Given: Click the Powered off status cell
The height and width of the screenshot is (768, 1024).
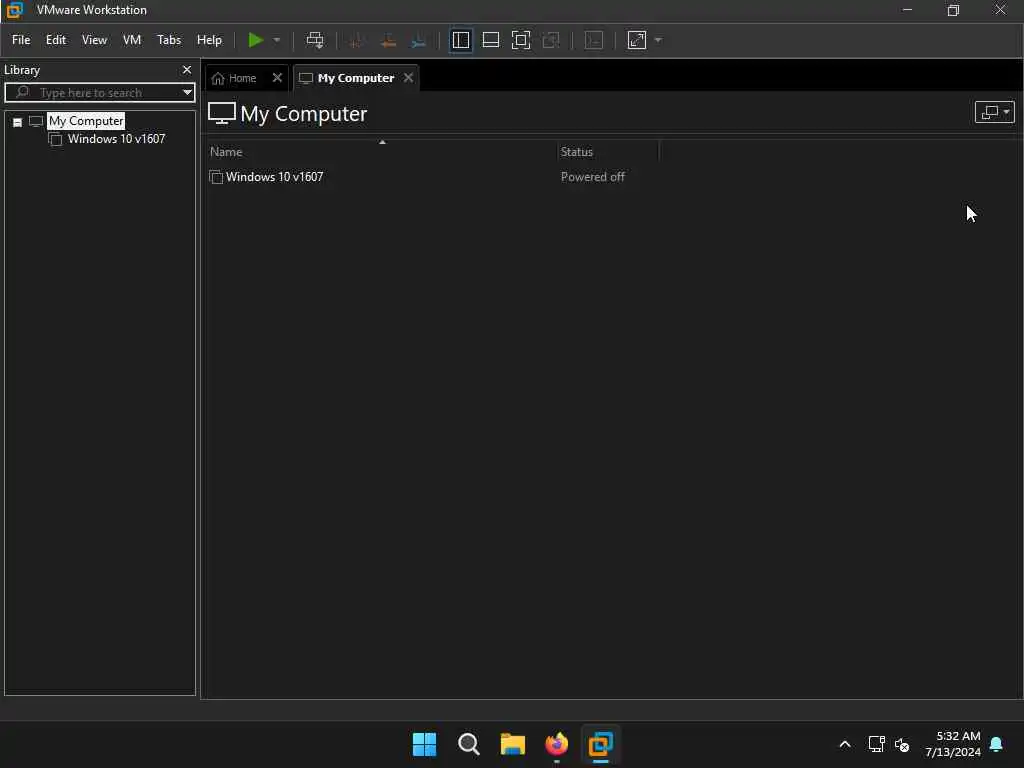Looking at the screenshot, I should pyautogui.click(x=592, y=177).
